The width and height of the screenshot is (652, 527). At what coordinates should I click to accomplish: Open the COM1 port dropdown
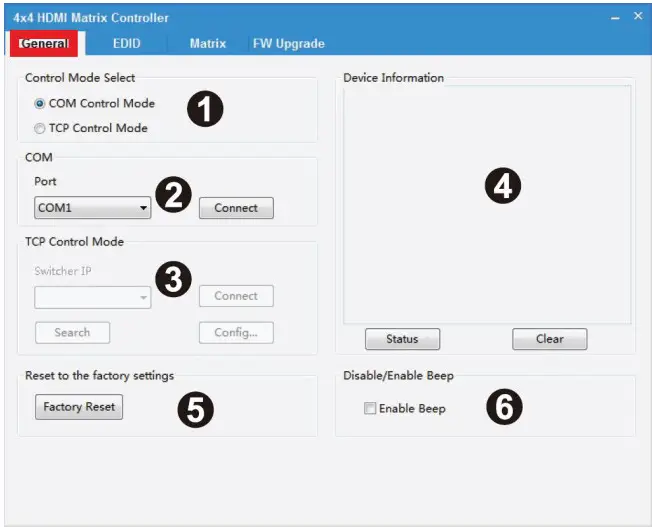coord(92,208)
